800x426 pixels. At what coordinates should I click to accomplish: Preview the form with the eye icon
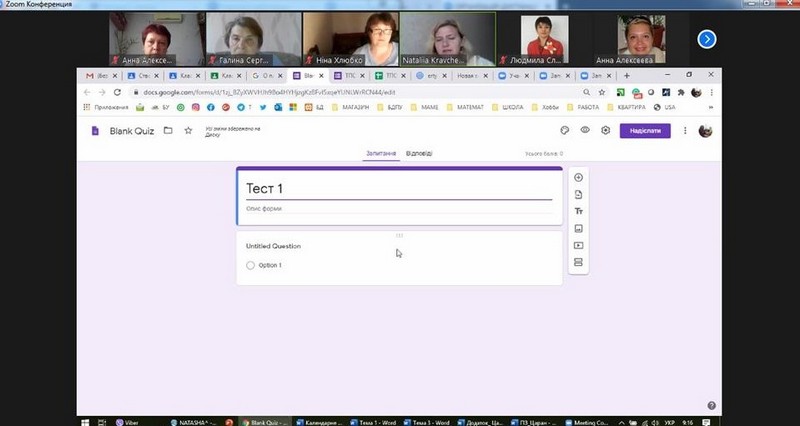pos(585,130)
